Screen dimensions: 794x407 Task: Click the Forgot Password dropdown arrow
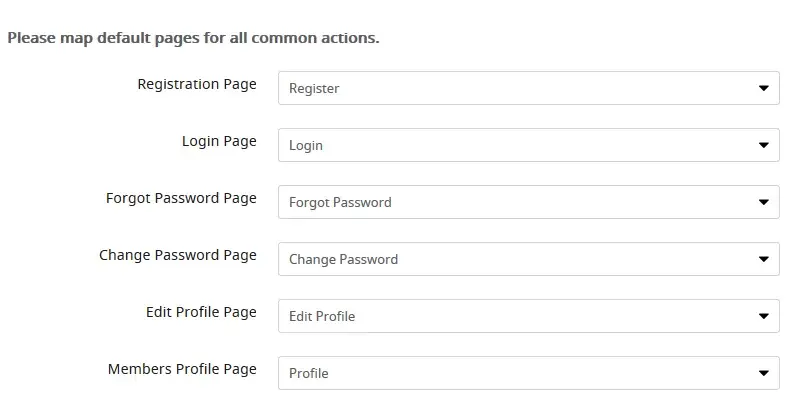pos(764,202)
